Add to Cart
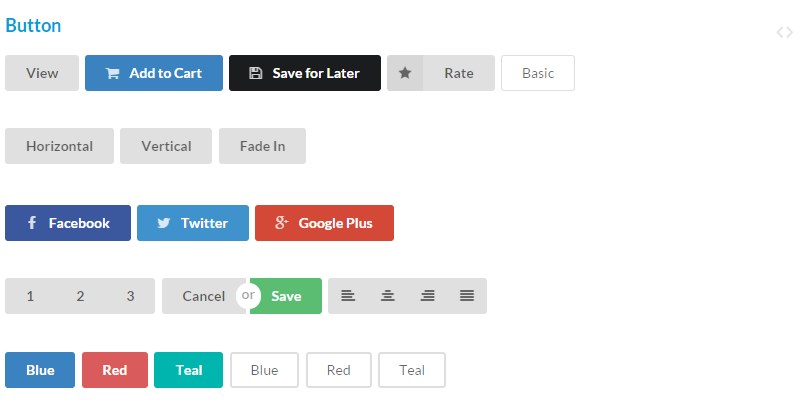 (154, 73)
